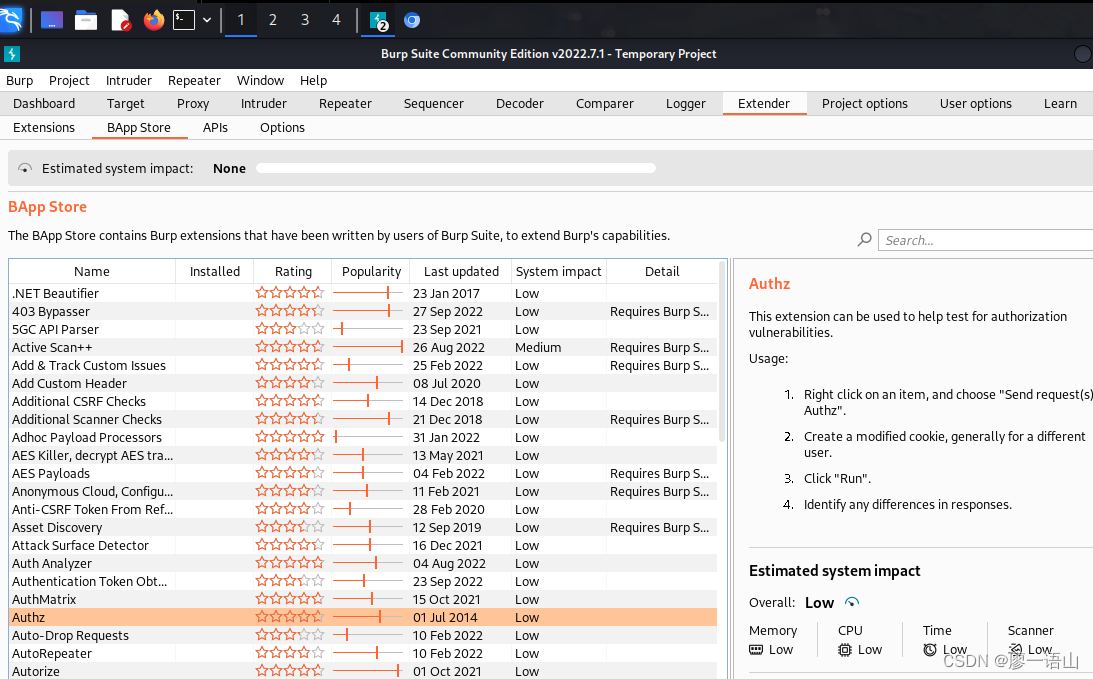Select the Adhoc Payload Processors row

[363, 438]
